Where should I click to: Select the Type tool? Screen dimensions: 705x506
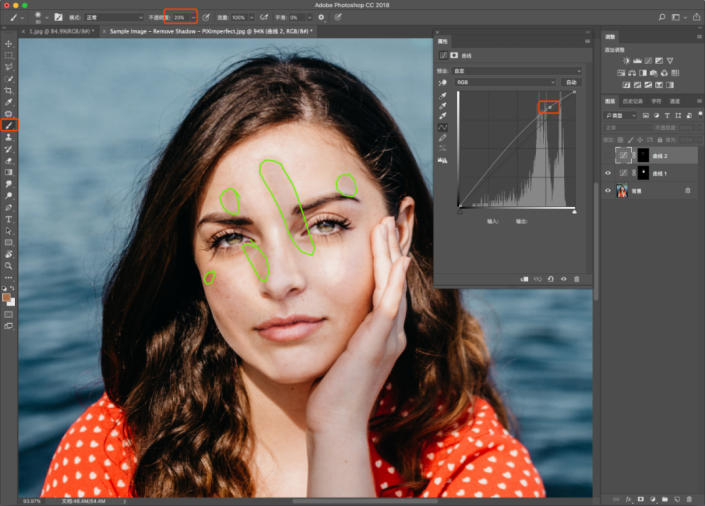(9, 219)
